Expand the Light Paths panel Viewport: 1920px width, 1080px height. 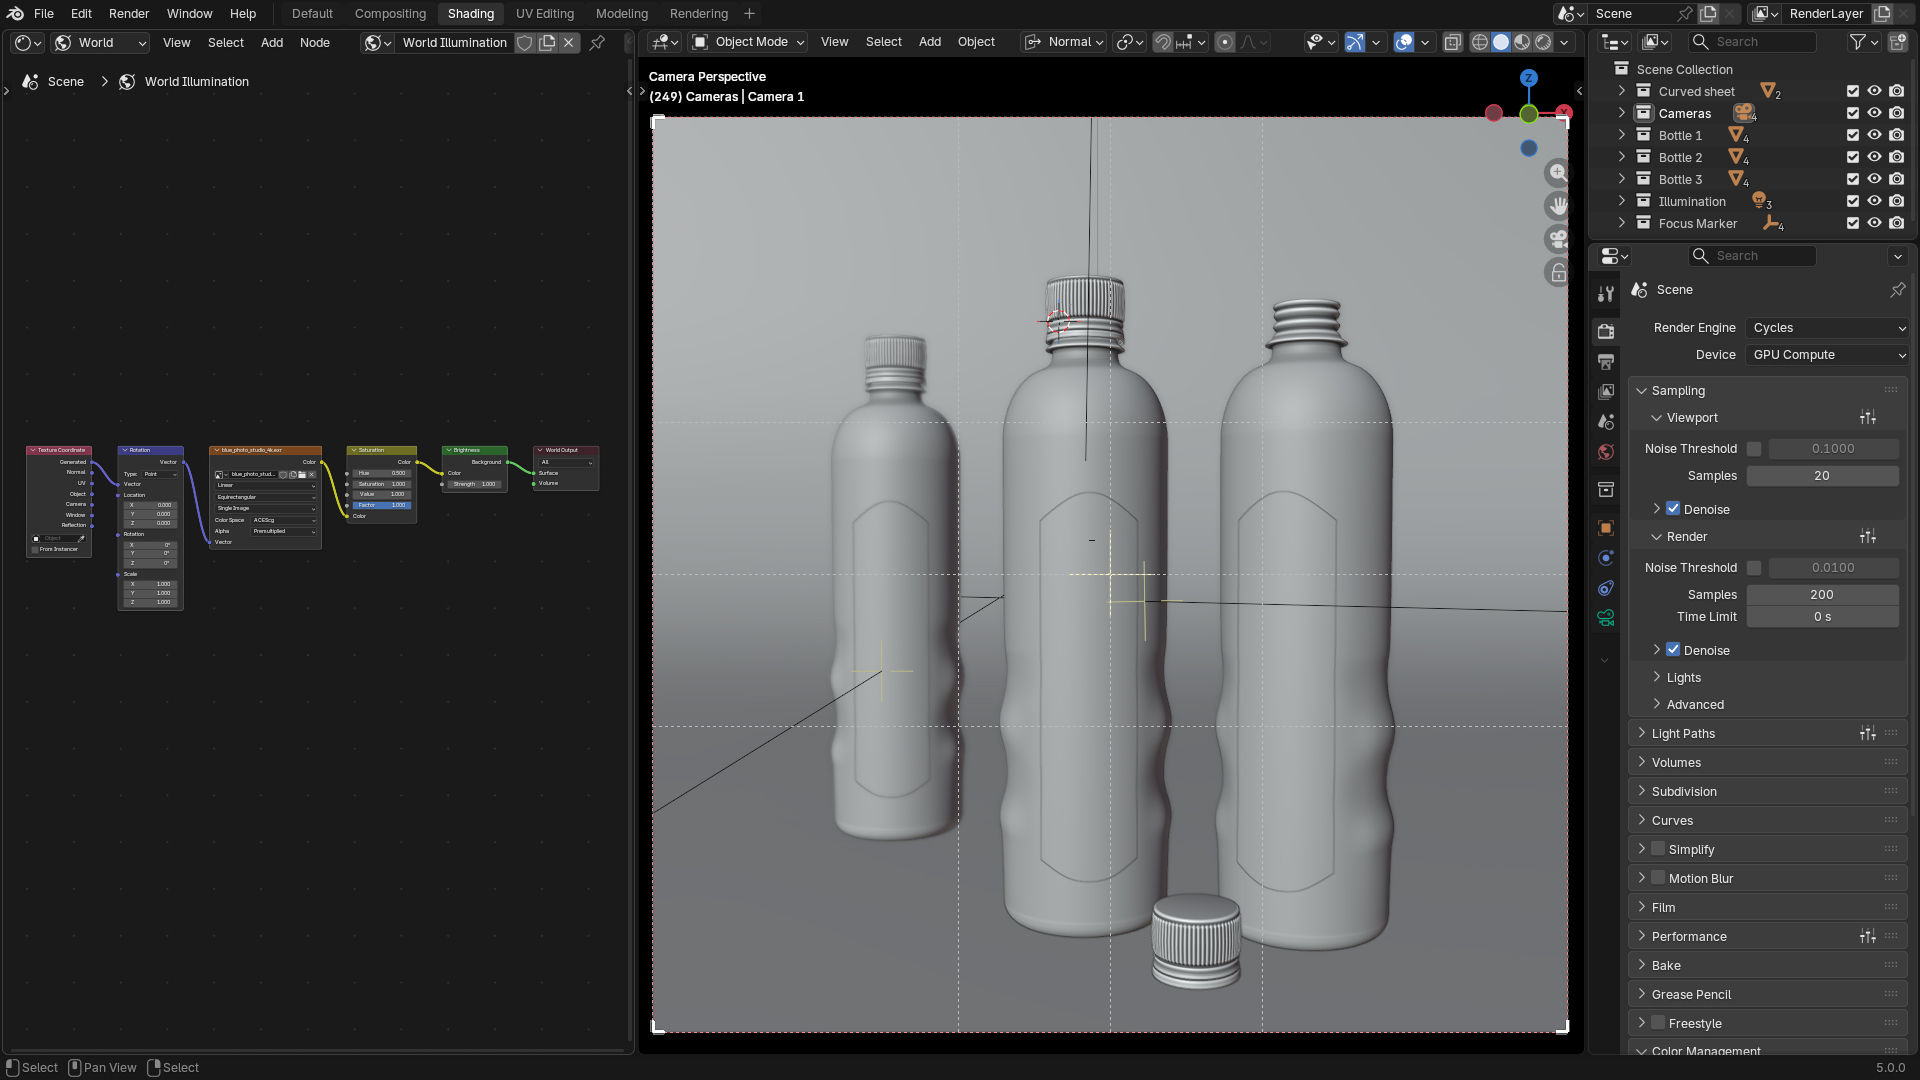pos(1683,733)
